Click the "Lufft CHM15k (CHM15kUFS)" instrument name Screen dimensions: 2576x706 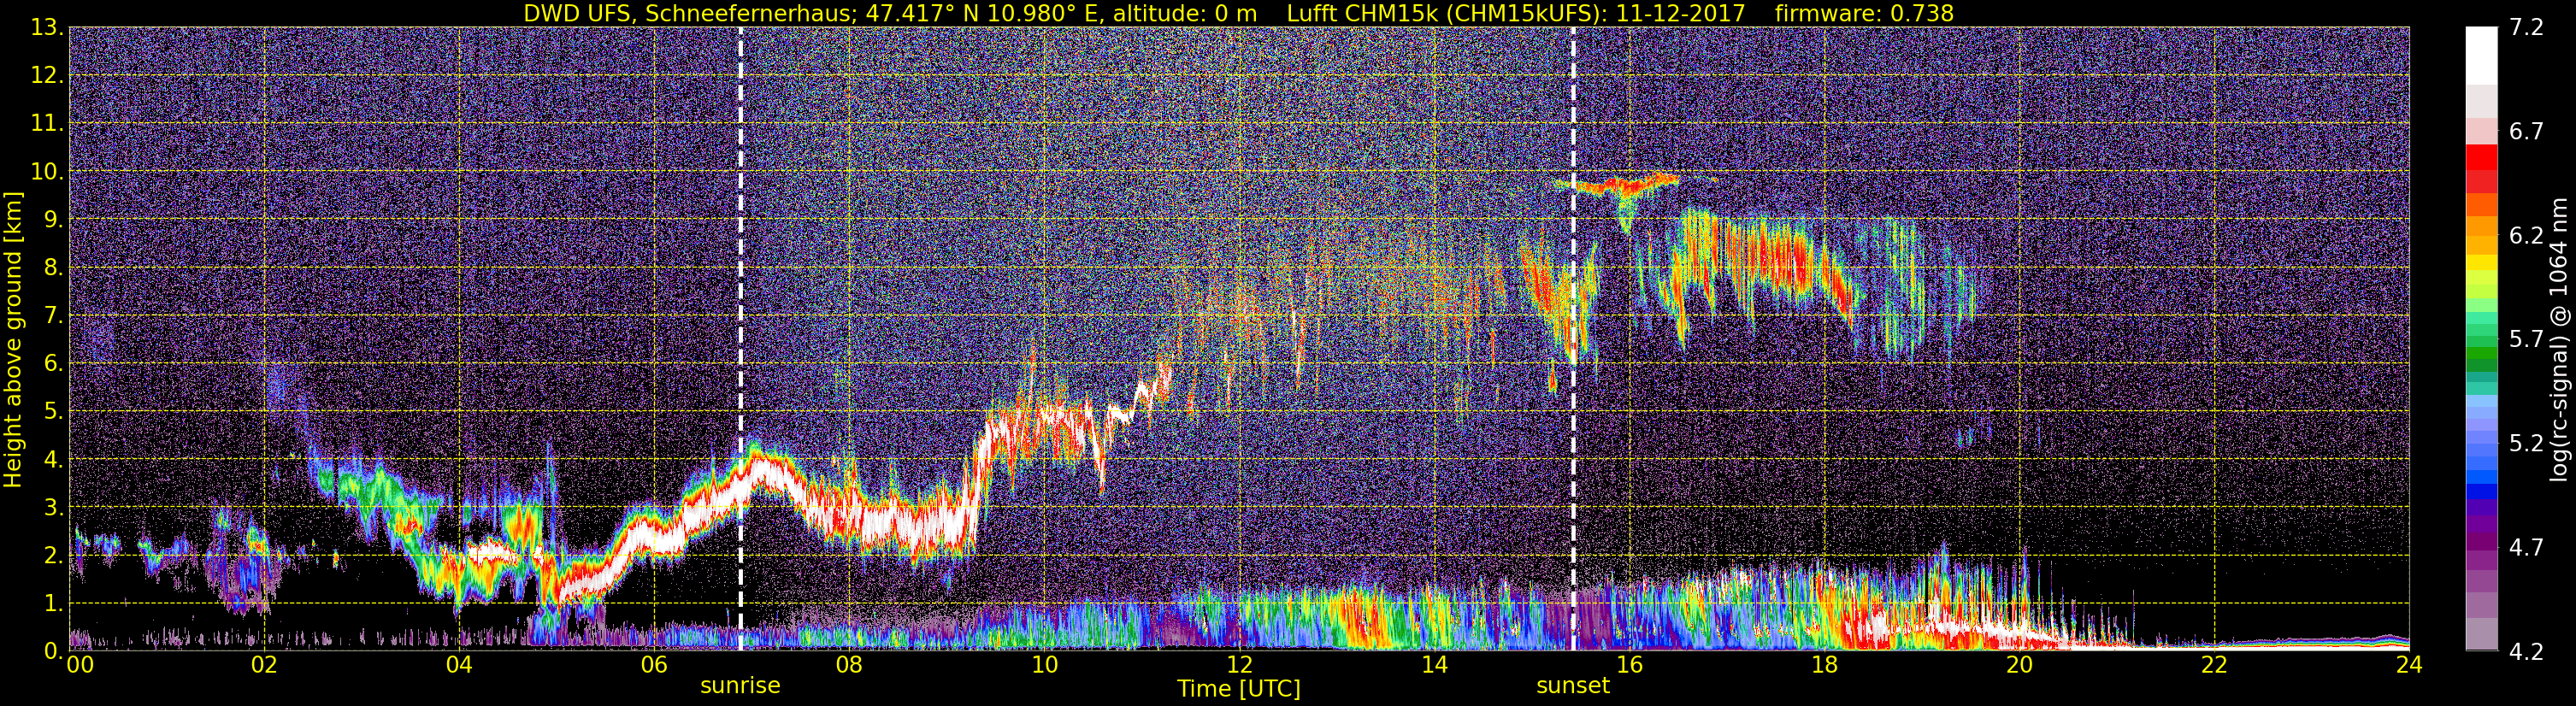pyautogui.click(x=1445, y=13)
